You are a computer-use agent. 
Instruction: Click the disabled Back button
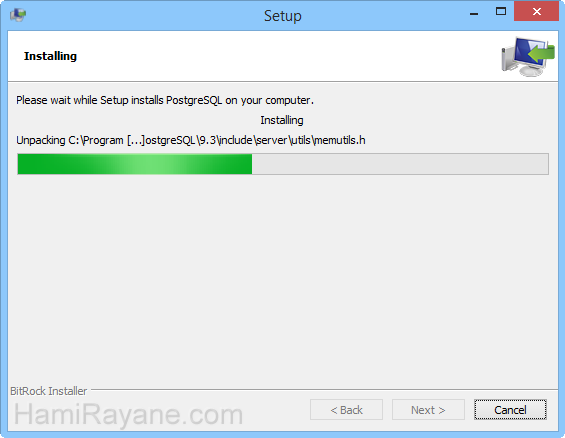coord(346,410)
